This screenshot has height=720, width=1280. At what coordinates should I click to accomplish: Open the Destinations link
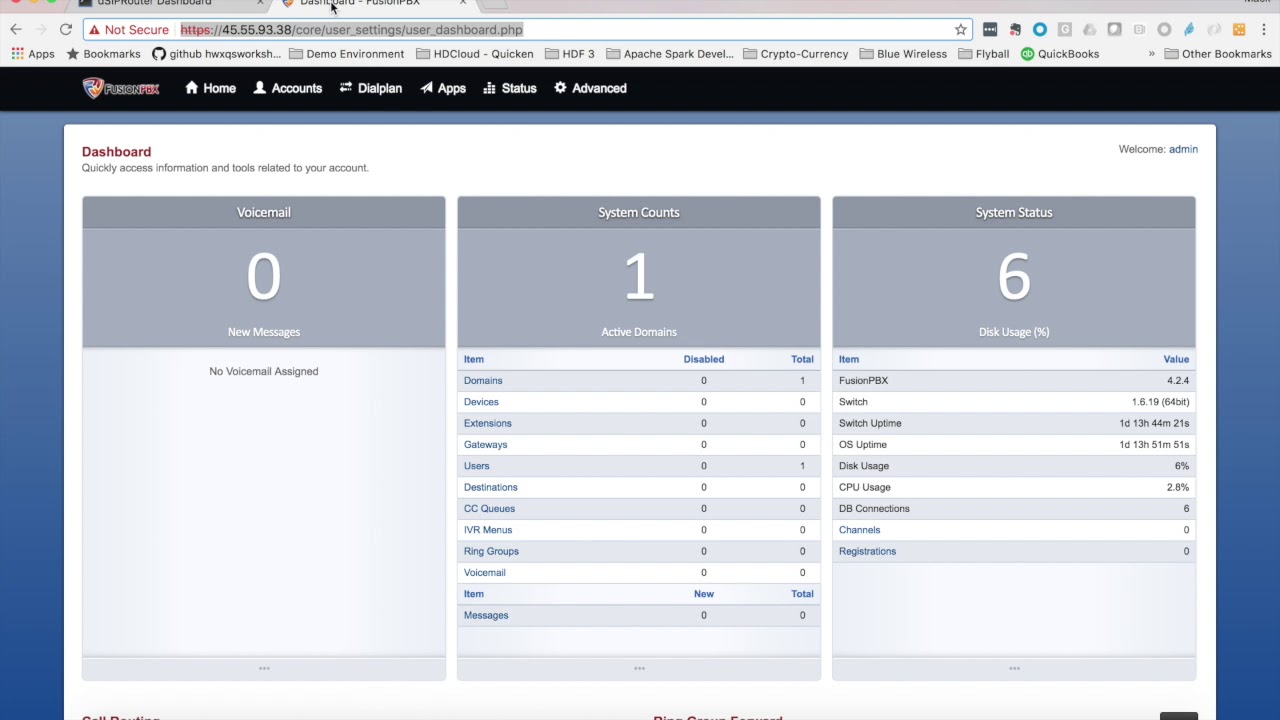pos(491,487)
